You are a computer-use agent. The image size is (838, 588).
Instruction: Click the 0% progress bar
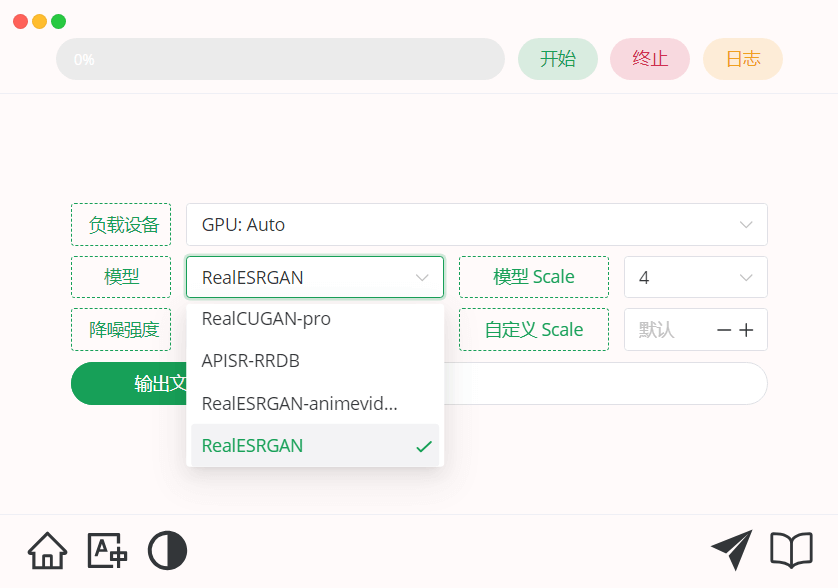(281, 59)
